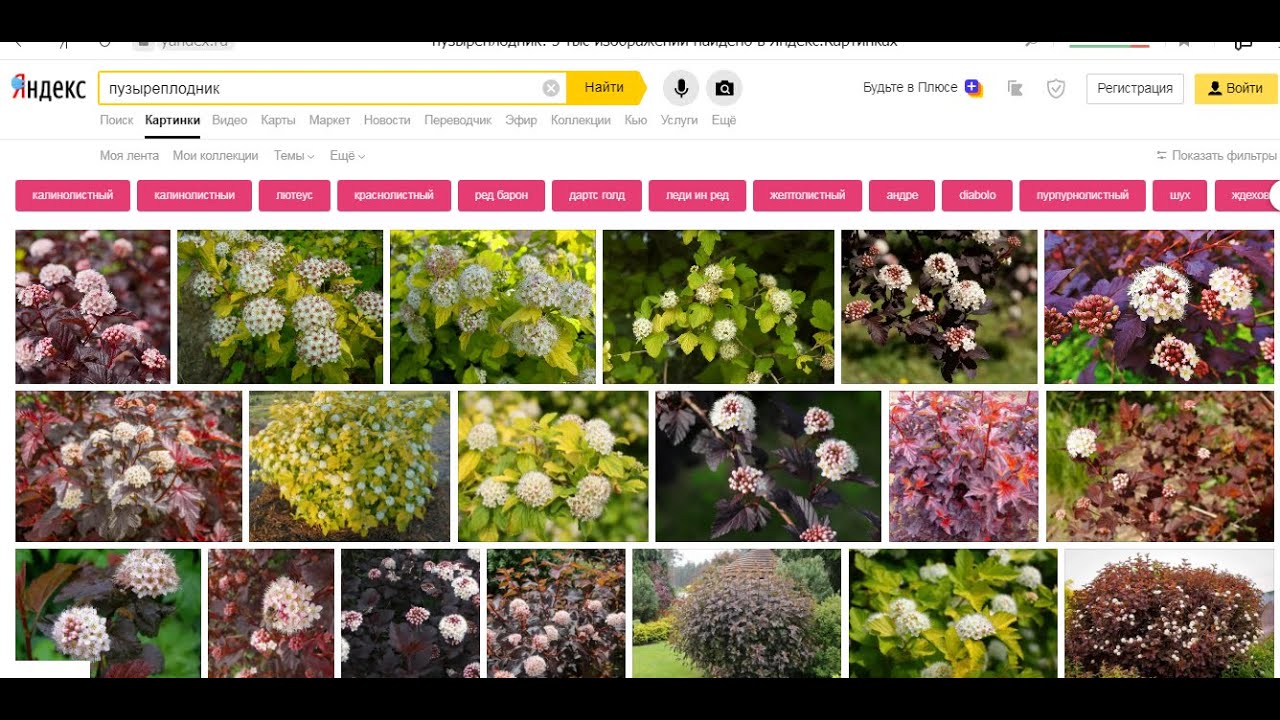The height and width of the screenshot is (720, 1280).
Task: Click the Будьте в Плюсе link
Action: [x=910, y=88]
